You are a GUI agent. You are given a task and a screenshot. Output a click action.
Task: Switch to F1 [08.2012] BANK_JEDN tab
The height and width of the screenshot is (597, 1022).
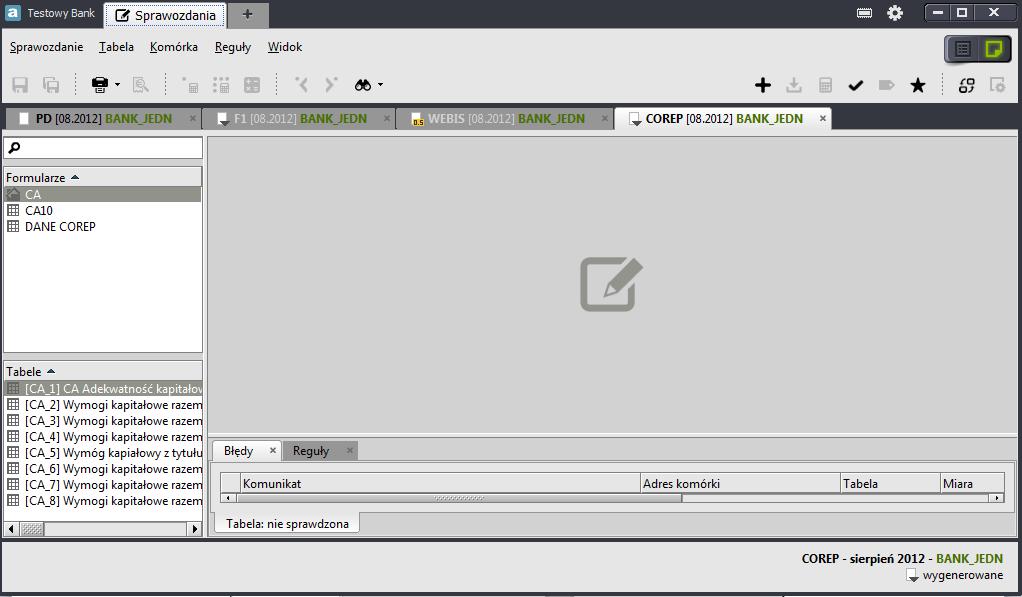tap(300, 119)
